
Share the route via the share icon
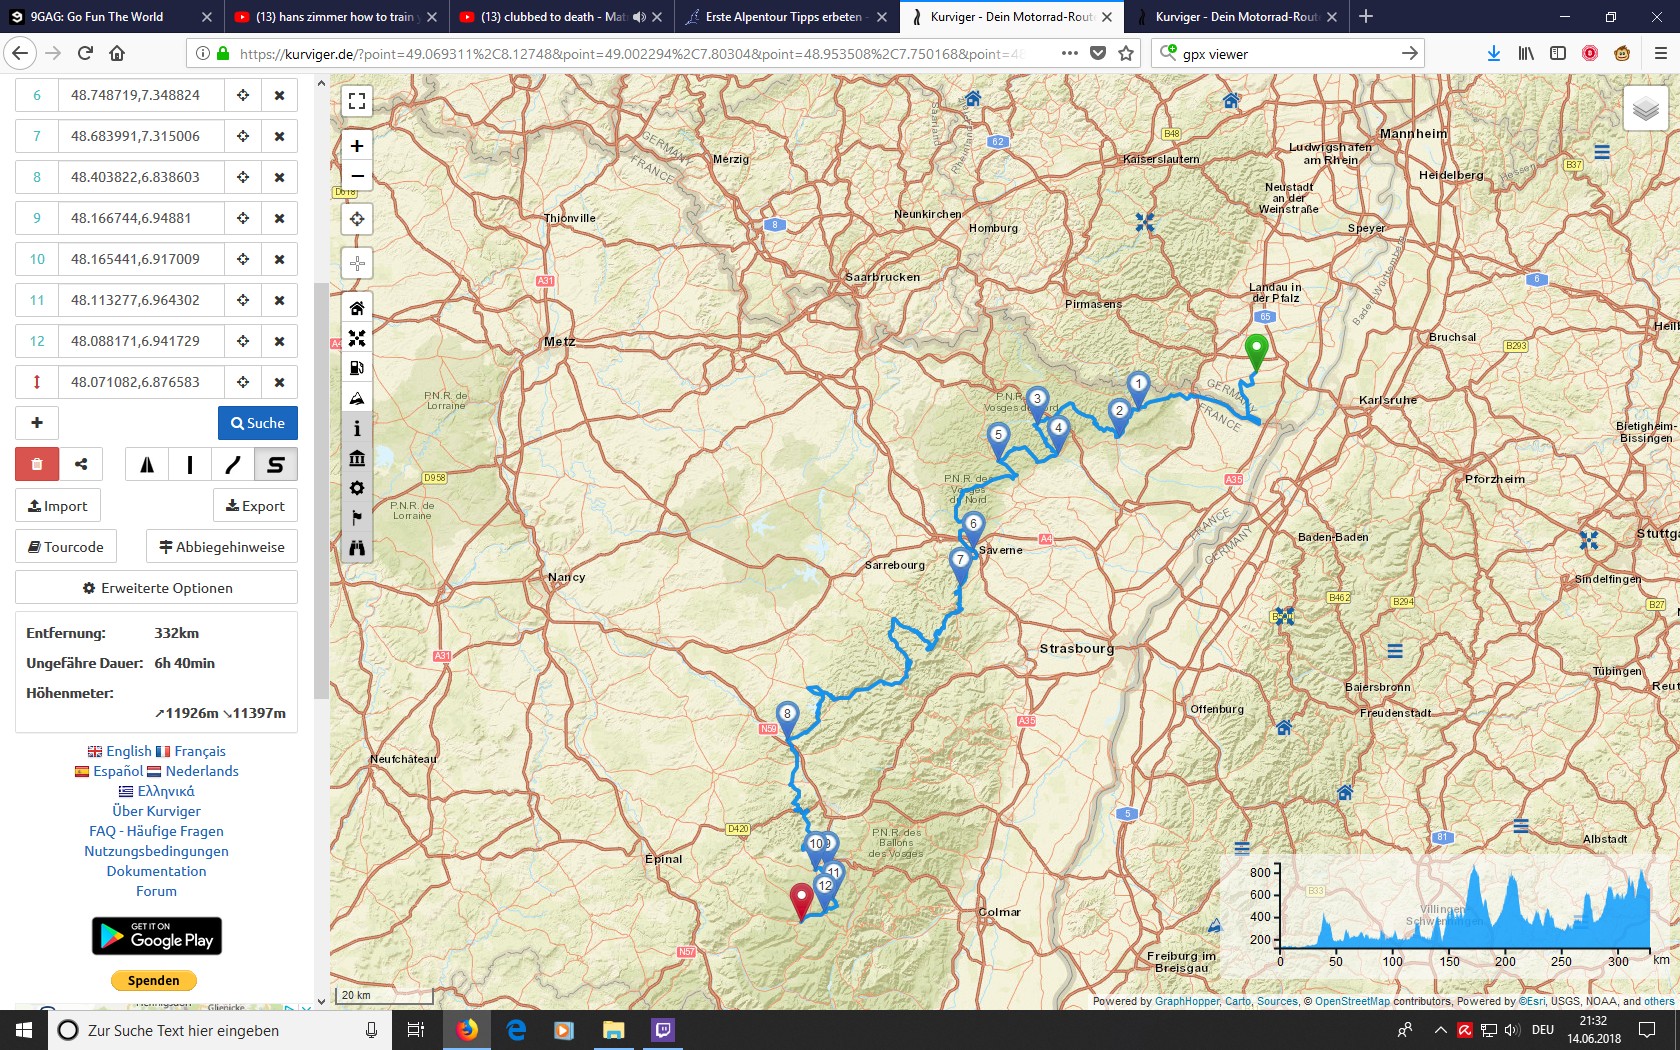[x=81, y=464]
